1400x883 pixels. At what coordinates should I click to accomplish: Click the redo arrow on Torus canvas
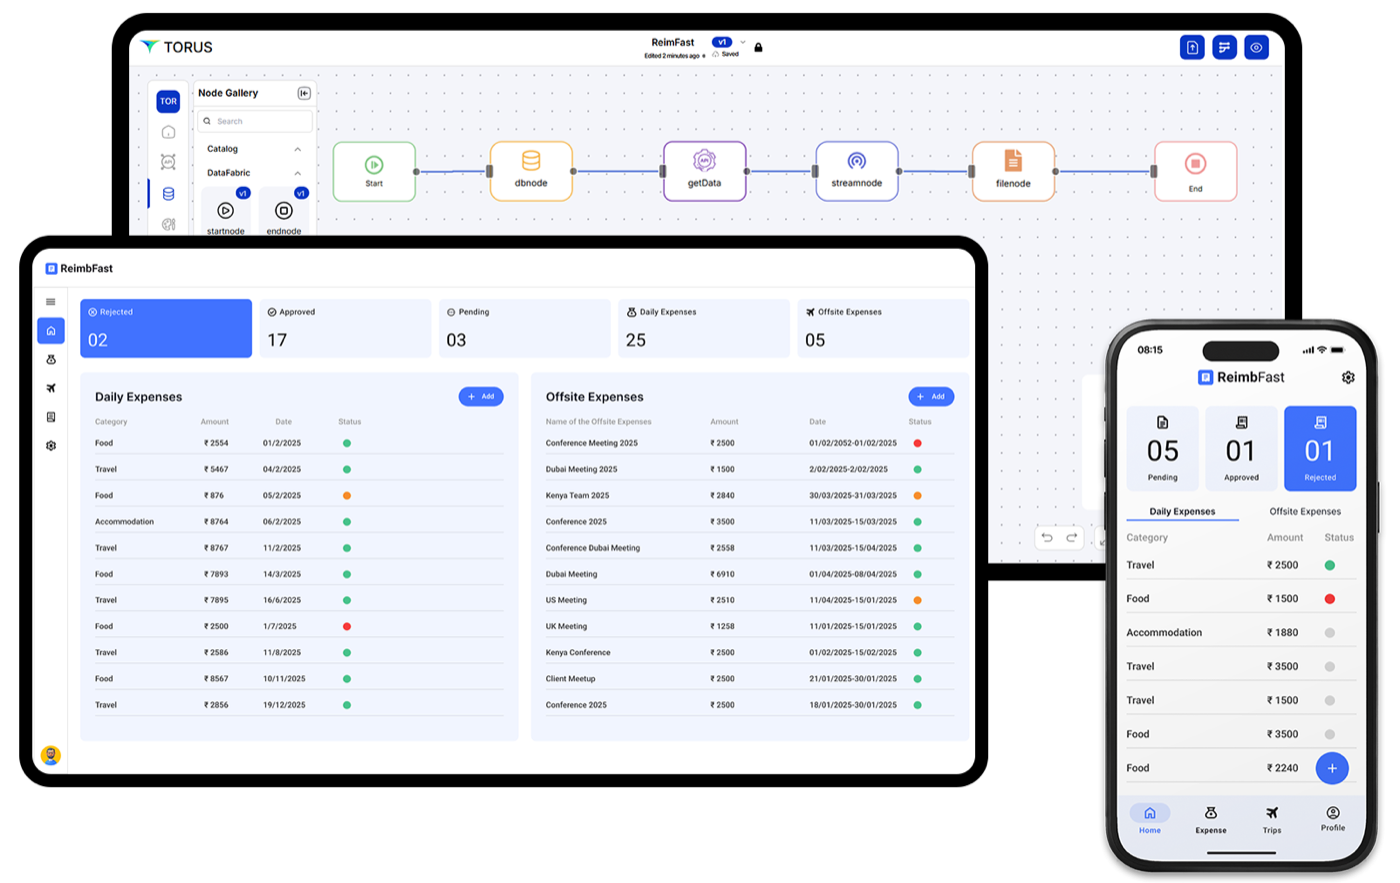point(1072,537)
